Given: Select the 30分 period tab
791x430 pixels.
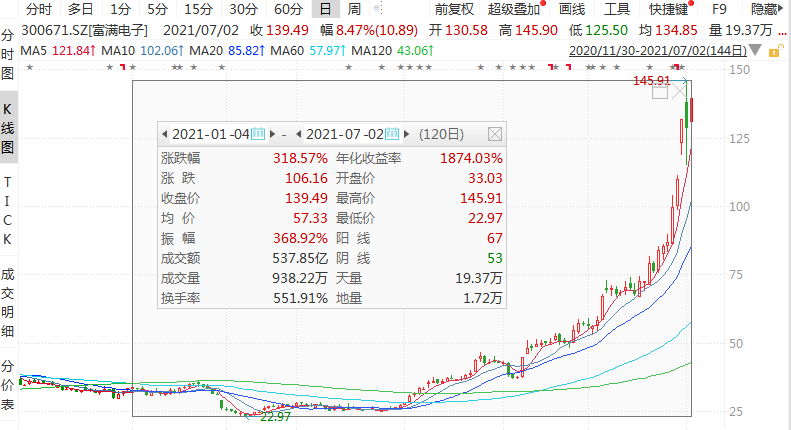Looking at the screenshot, I should point(243,9).
